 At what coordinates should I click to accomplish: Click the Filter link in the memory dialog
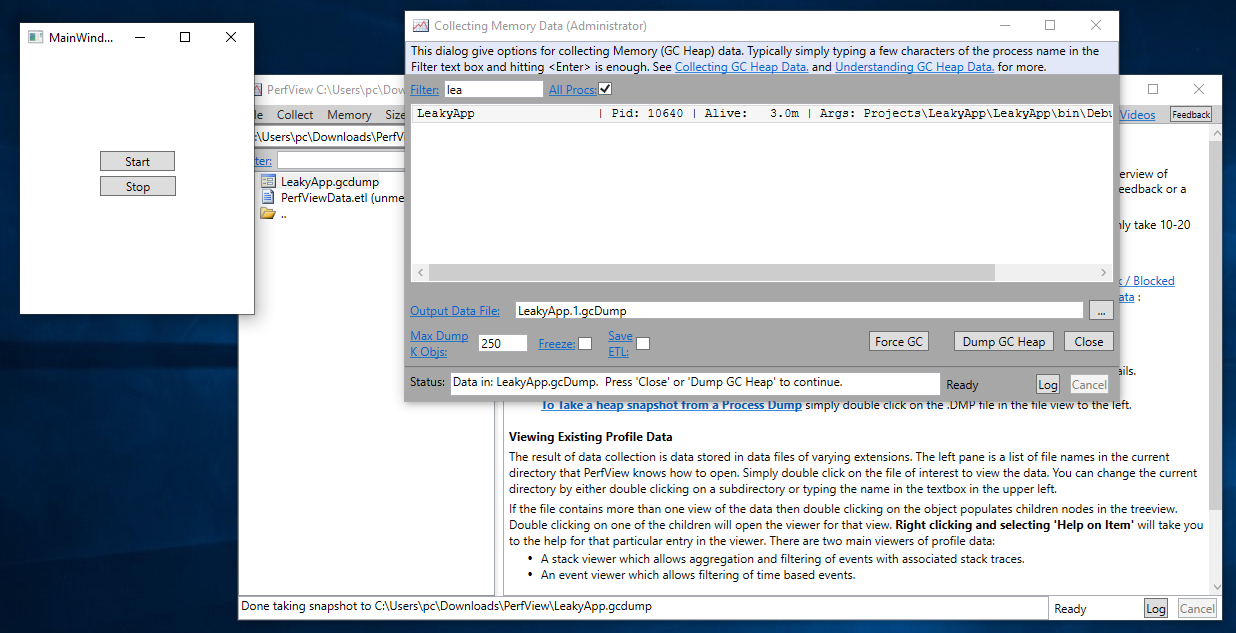click(x=425, y=90)
